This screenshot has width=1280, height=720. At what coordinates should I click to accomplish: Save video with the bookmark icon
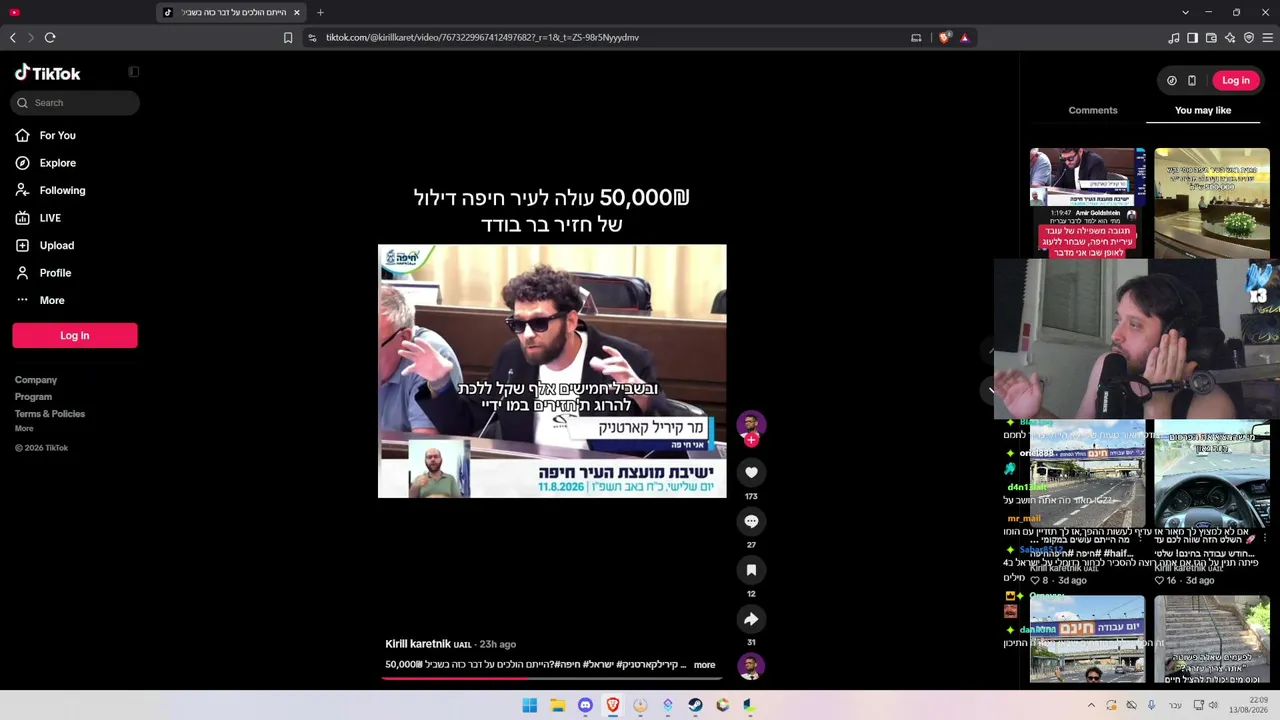(751, 570)
